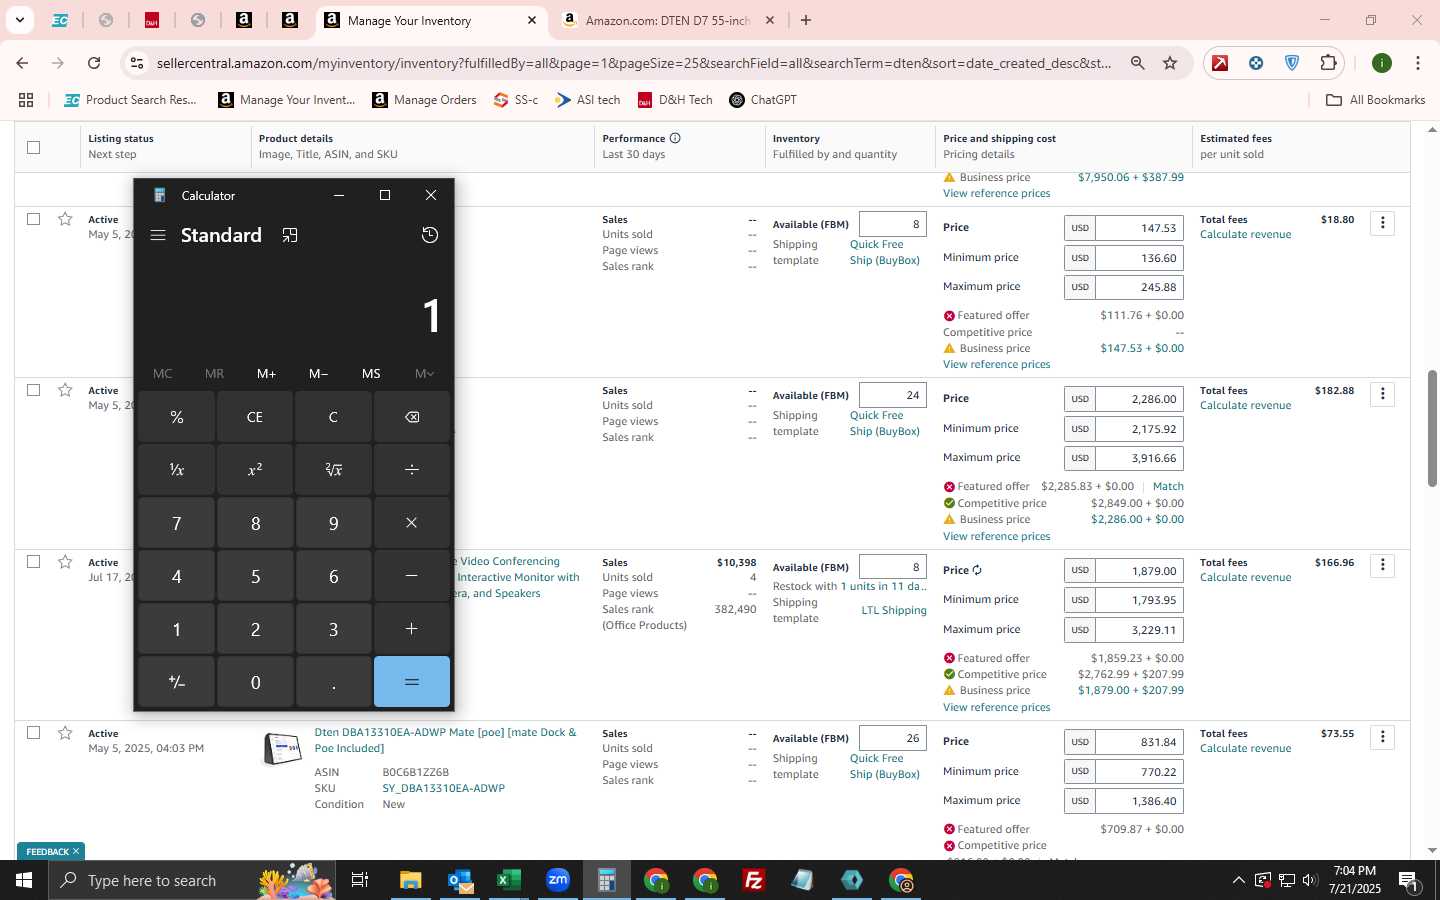
Task: Open actions menu for the $73.55 fees row
Action: [x=1383, y=737]
